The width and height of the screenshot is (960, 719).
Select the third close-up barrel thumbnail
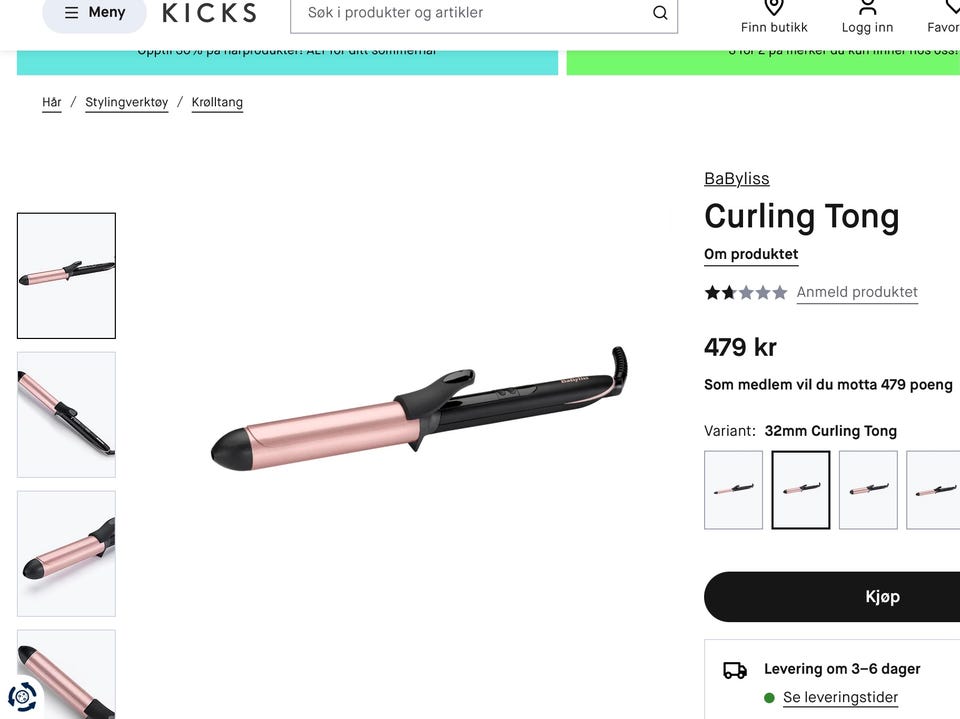(66, 554)
